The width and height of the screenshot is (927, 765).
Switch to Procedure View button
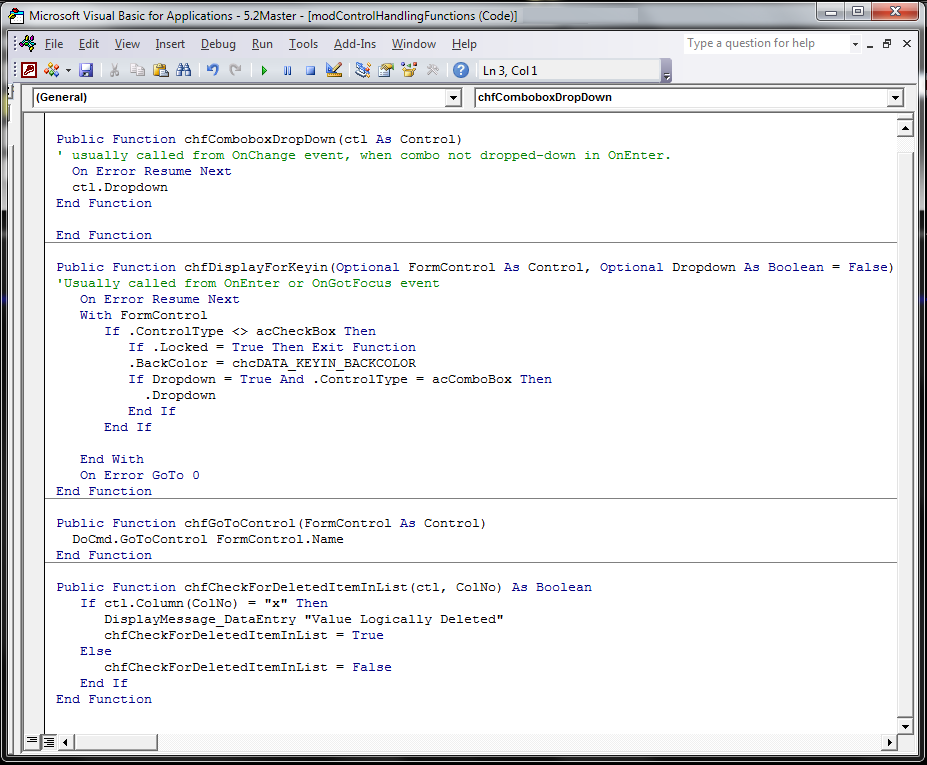click(32, 741)
